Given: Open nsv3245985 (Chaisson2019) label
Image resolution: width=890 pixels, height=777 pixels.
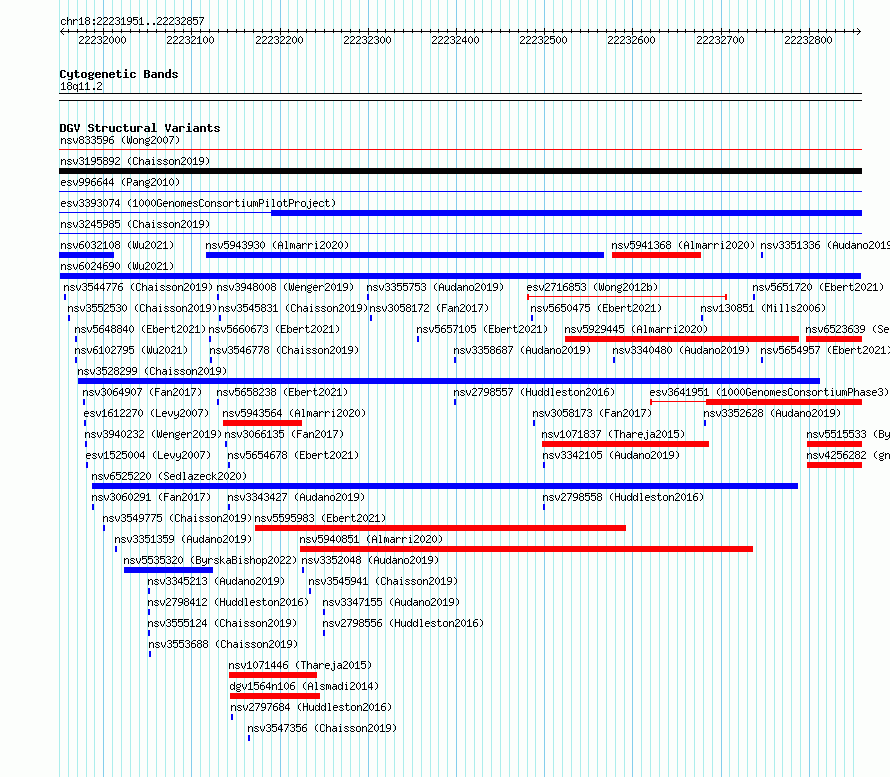Looking at the screenshot, I should click(135, 224).
